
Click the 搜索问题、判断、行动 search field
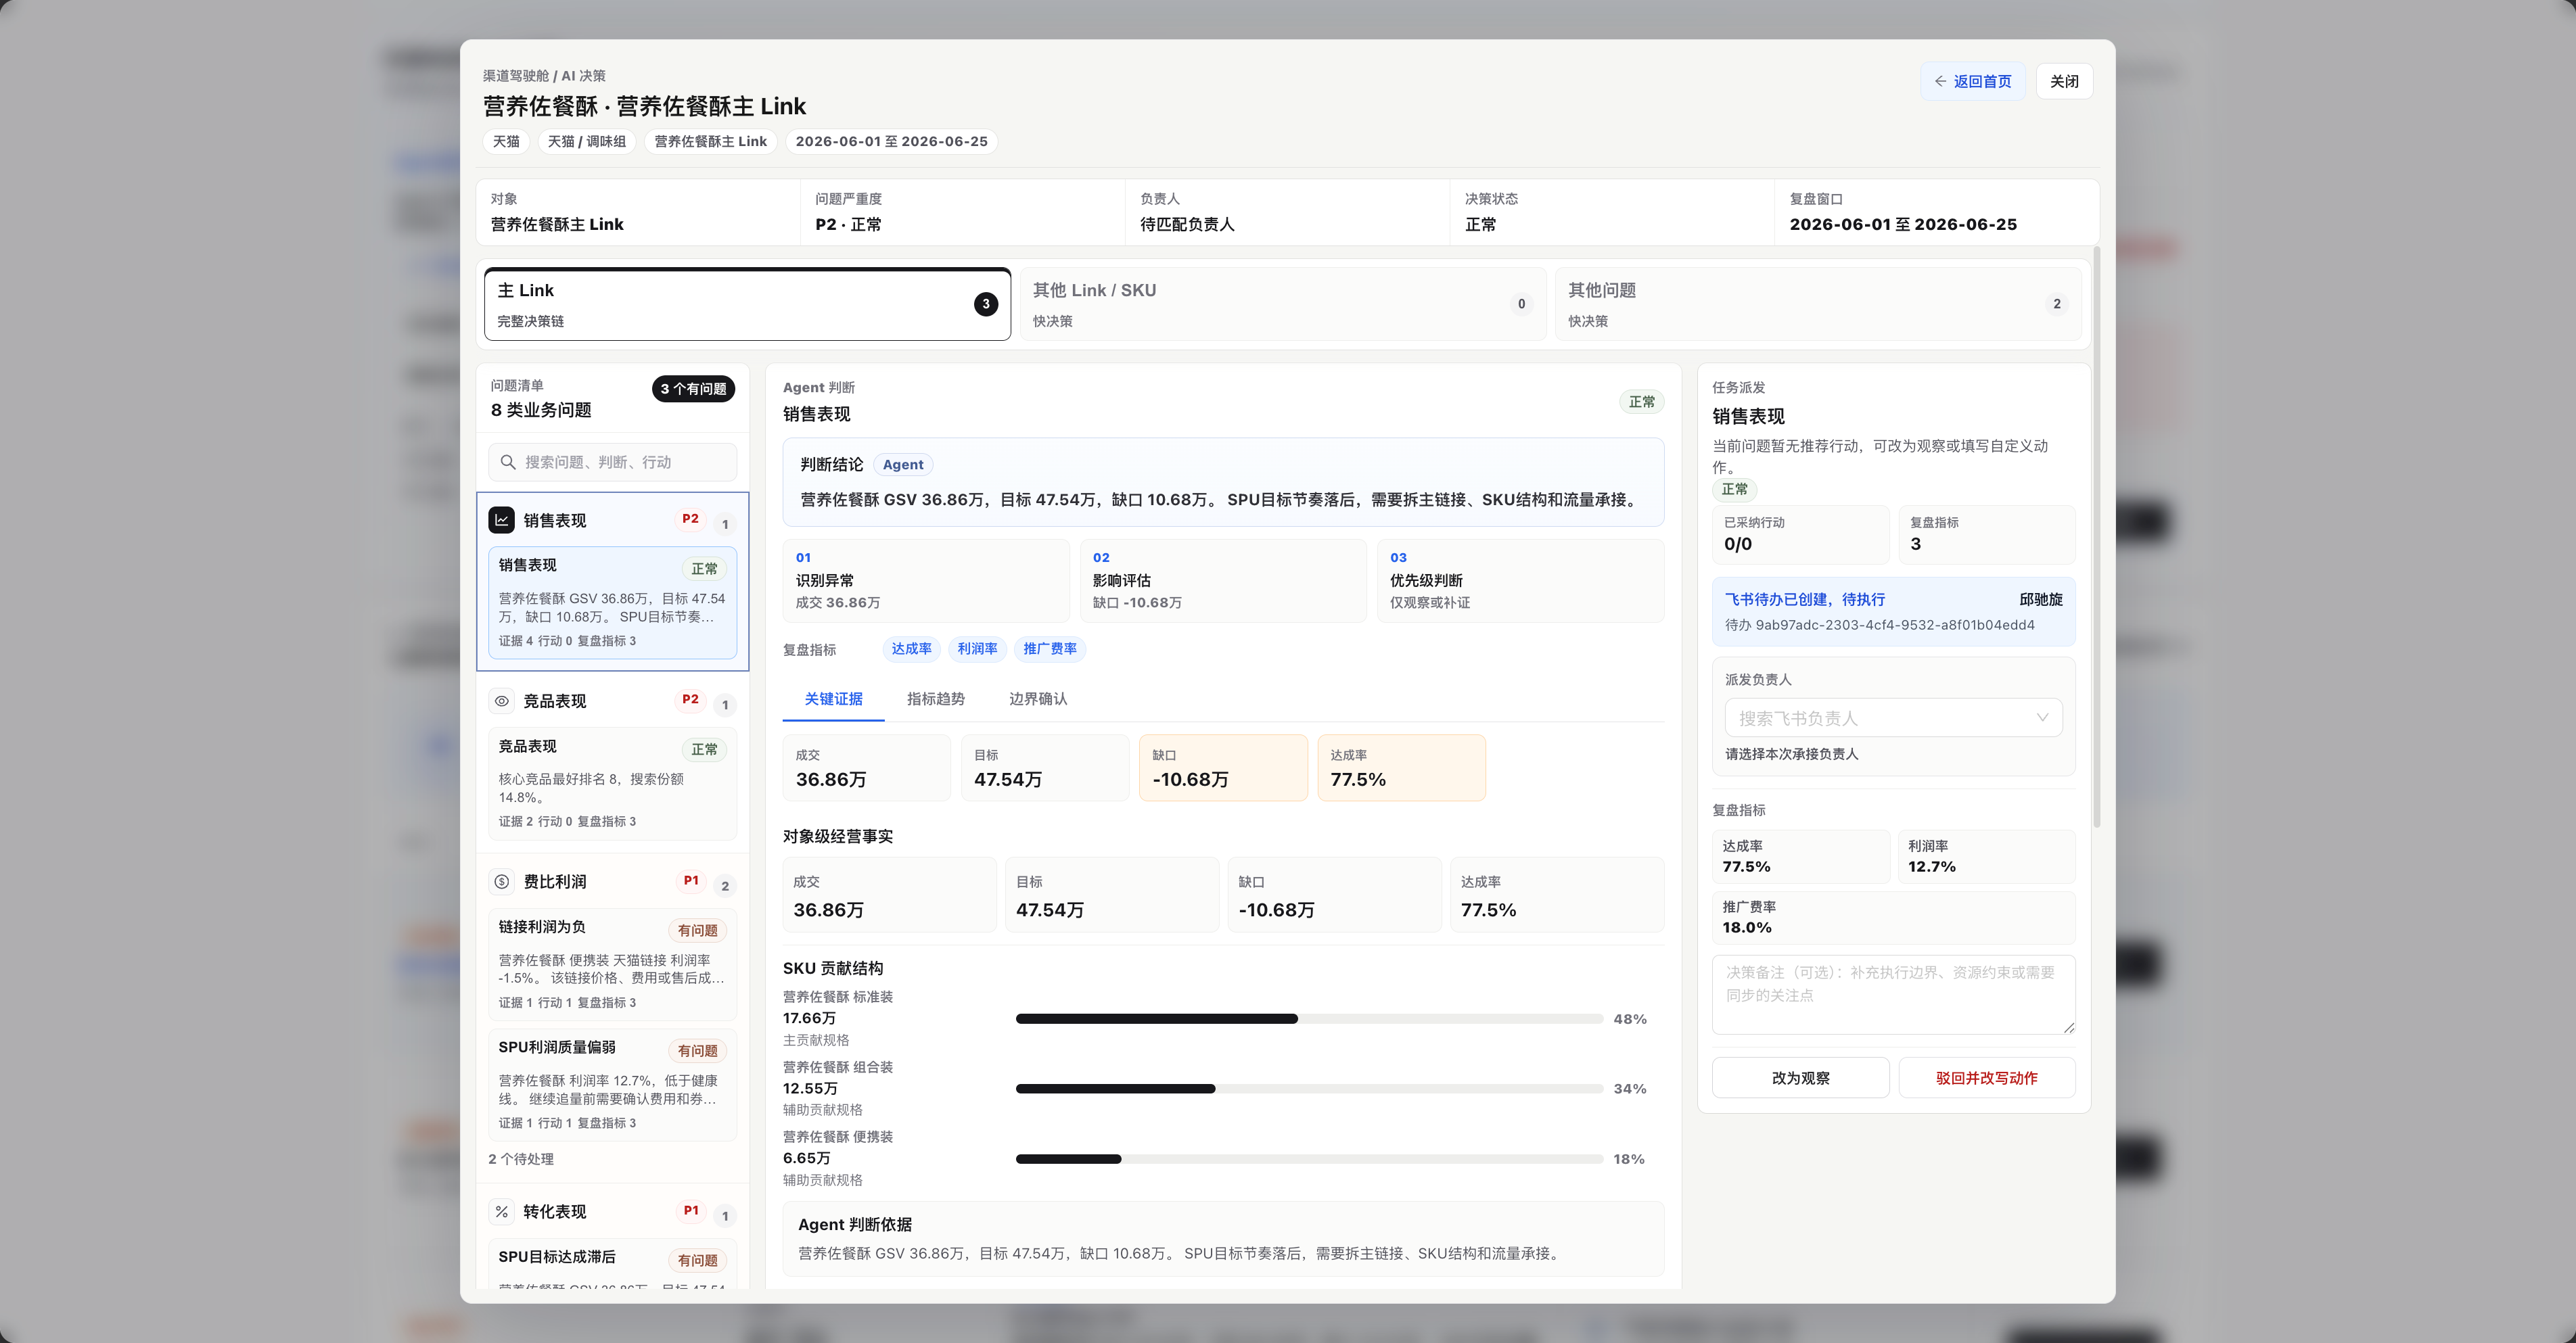pyautogui.click(x=612, y=462)
